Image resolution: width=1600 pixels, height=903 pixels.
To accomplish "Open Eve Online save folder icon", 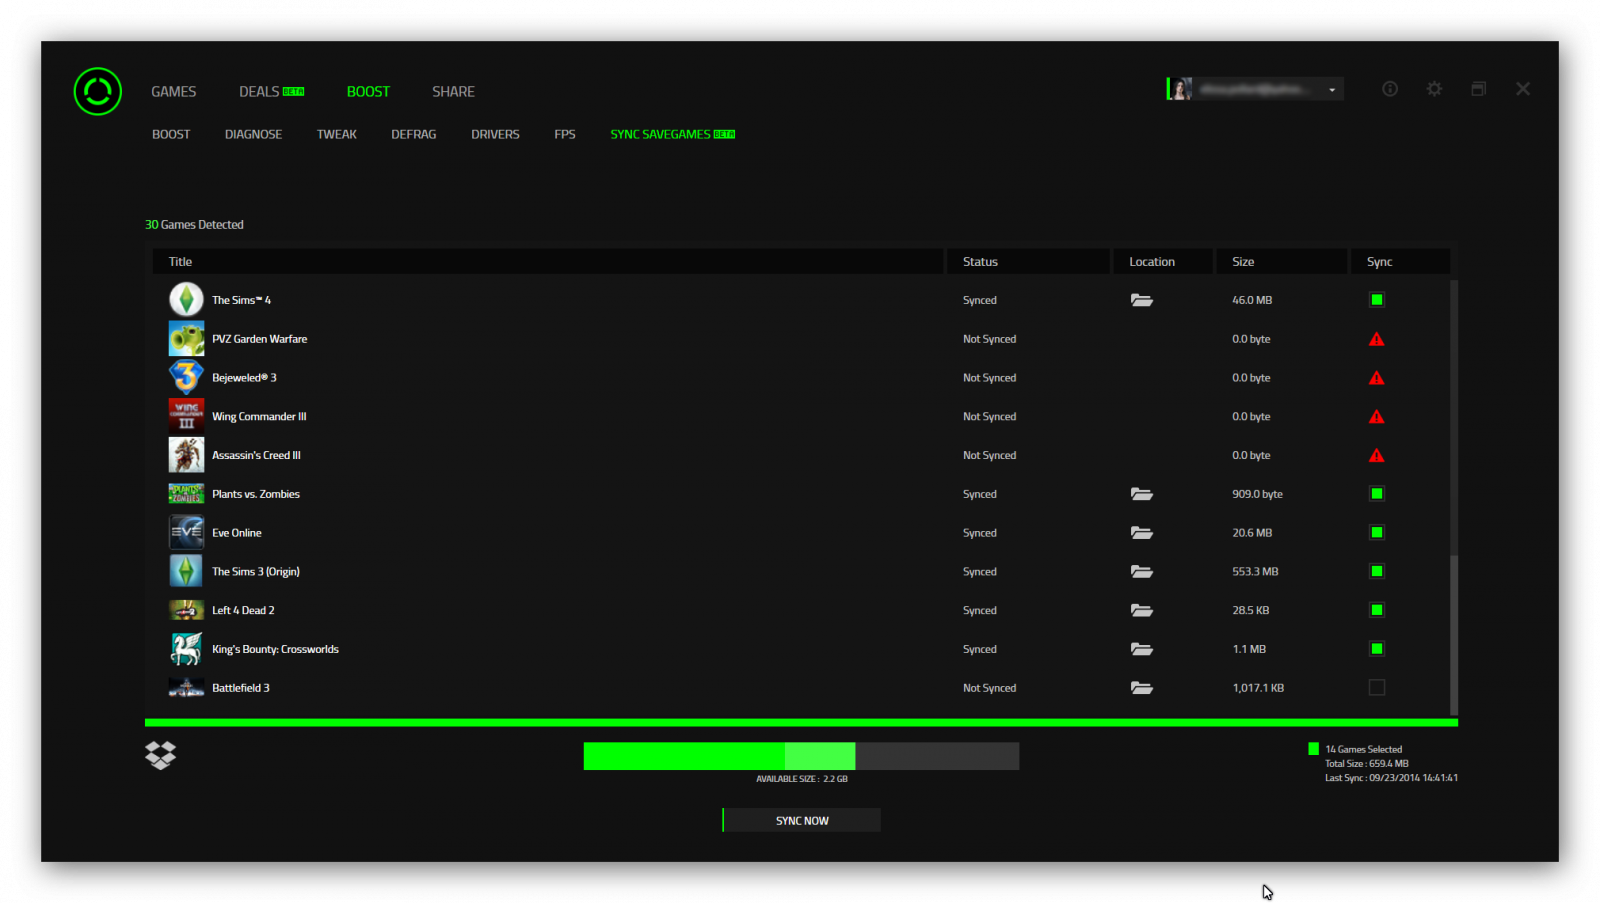I will coord(1141,533).
